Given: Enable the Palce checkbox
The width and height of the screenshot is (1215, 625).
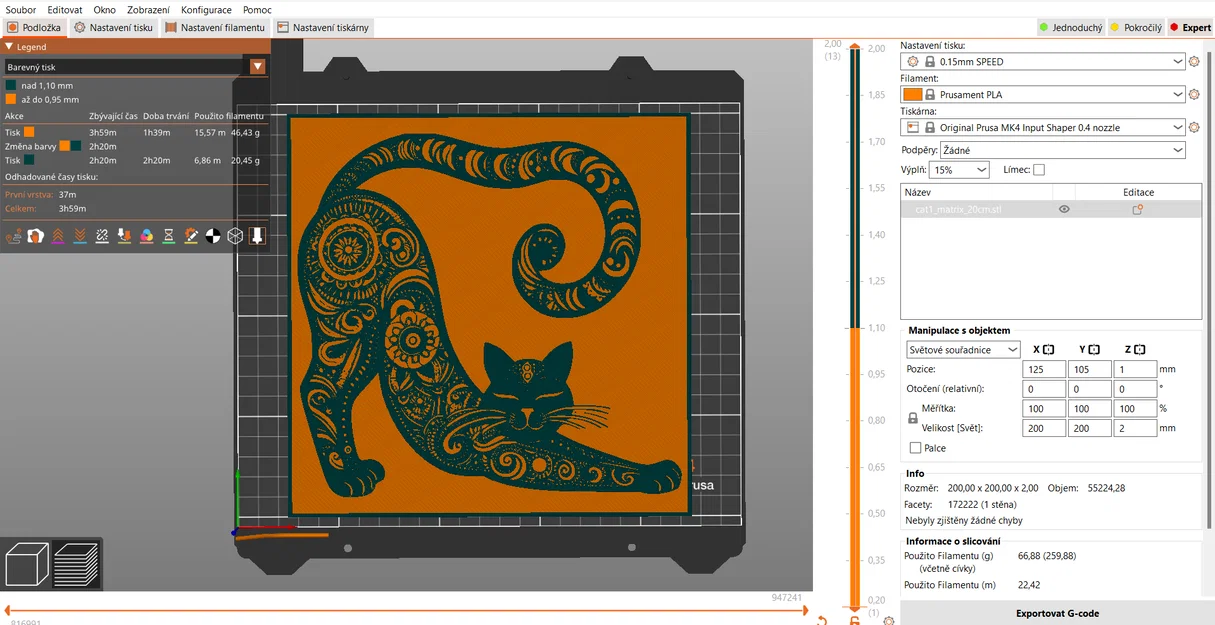Looking at the screenshot, I should (915, 448).
